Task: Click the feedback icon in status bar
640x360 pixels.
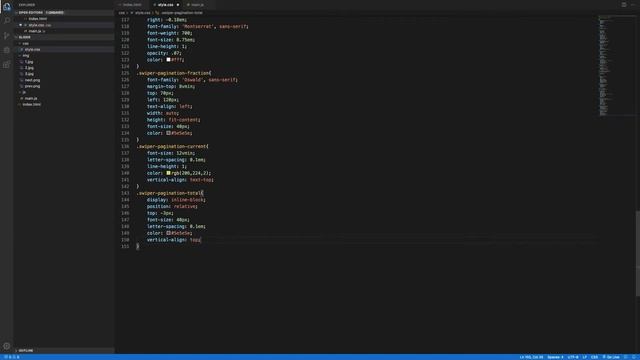Action: 626,357
